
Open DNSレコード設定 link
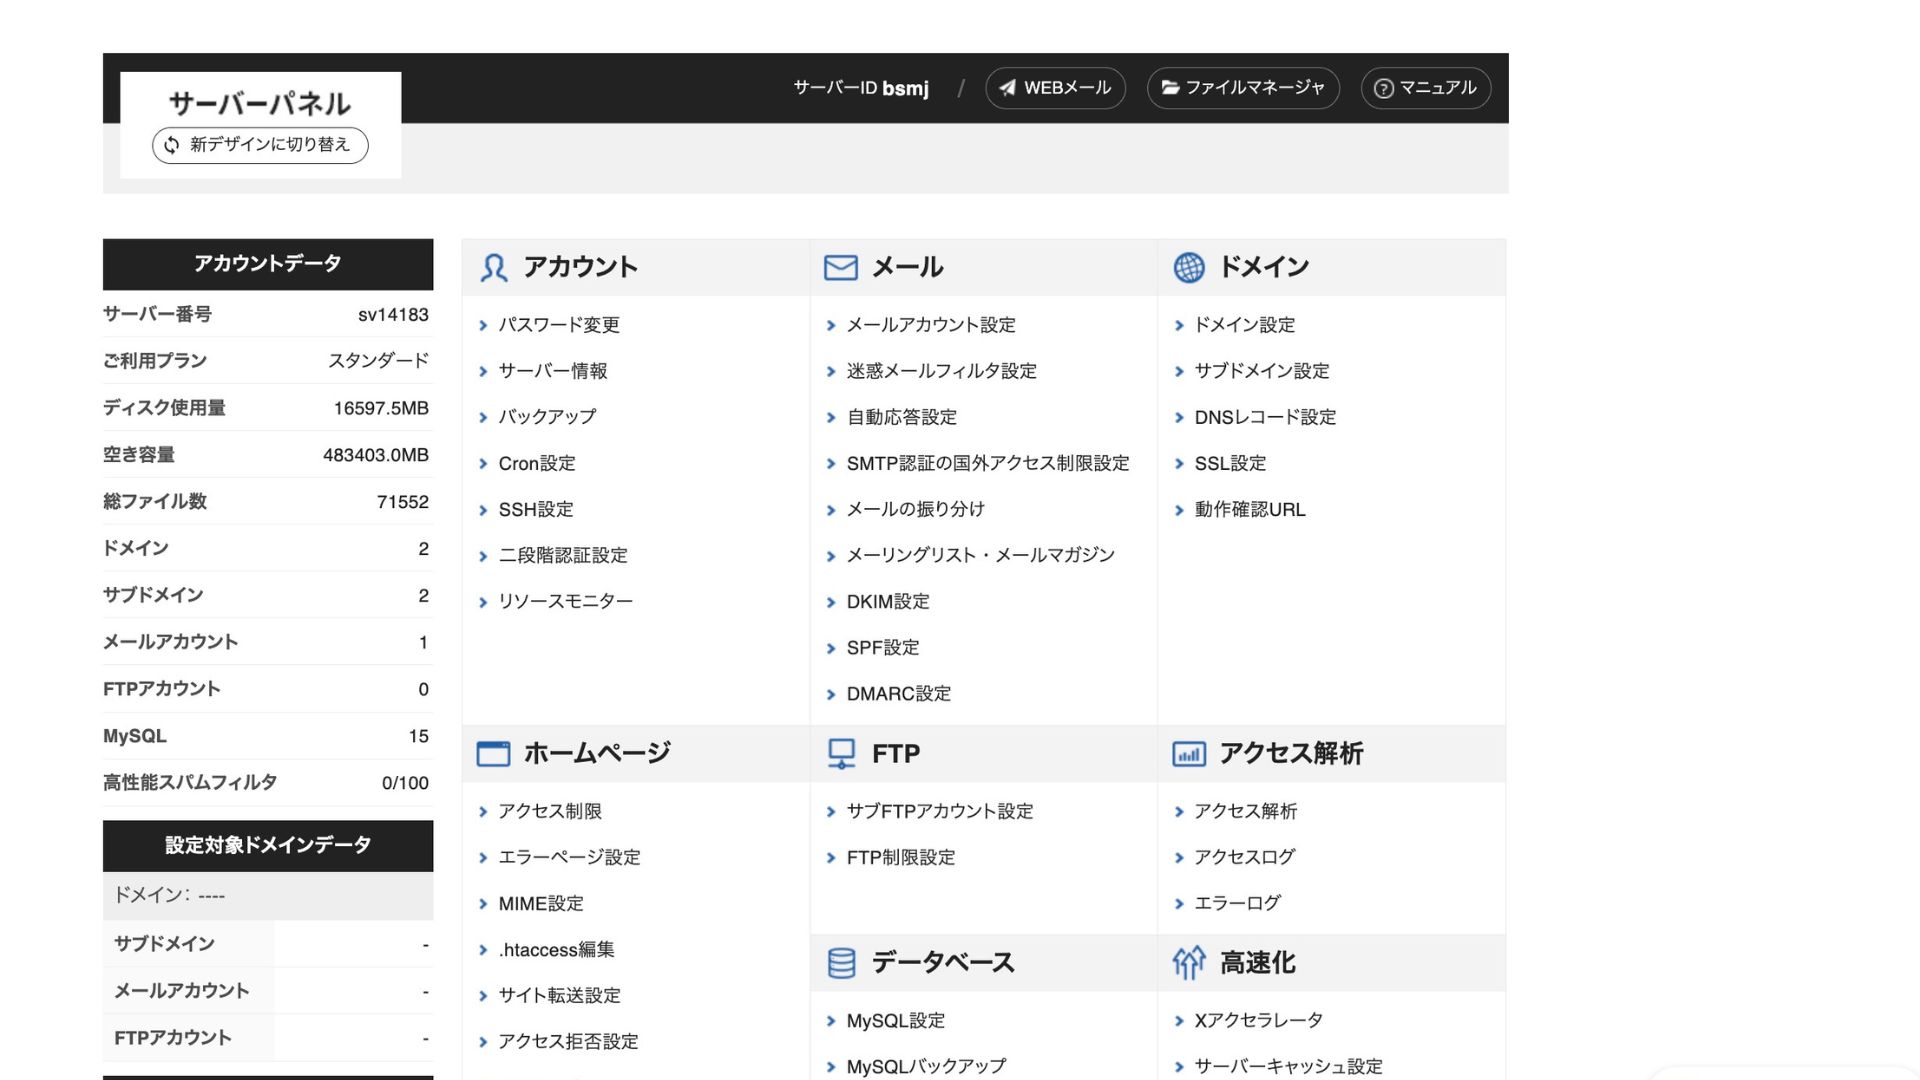click(1265, 417)
